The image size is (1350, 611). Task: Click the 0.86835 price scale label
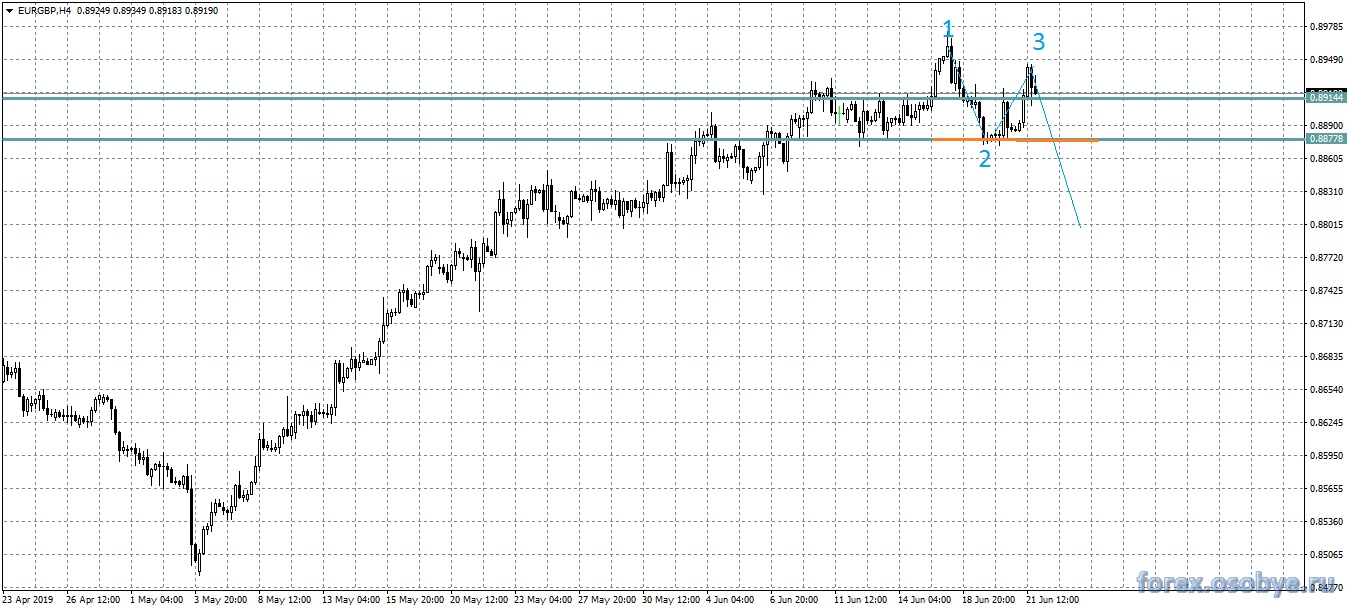click(1327, 357)
